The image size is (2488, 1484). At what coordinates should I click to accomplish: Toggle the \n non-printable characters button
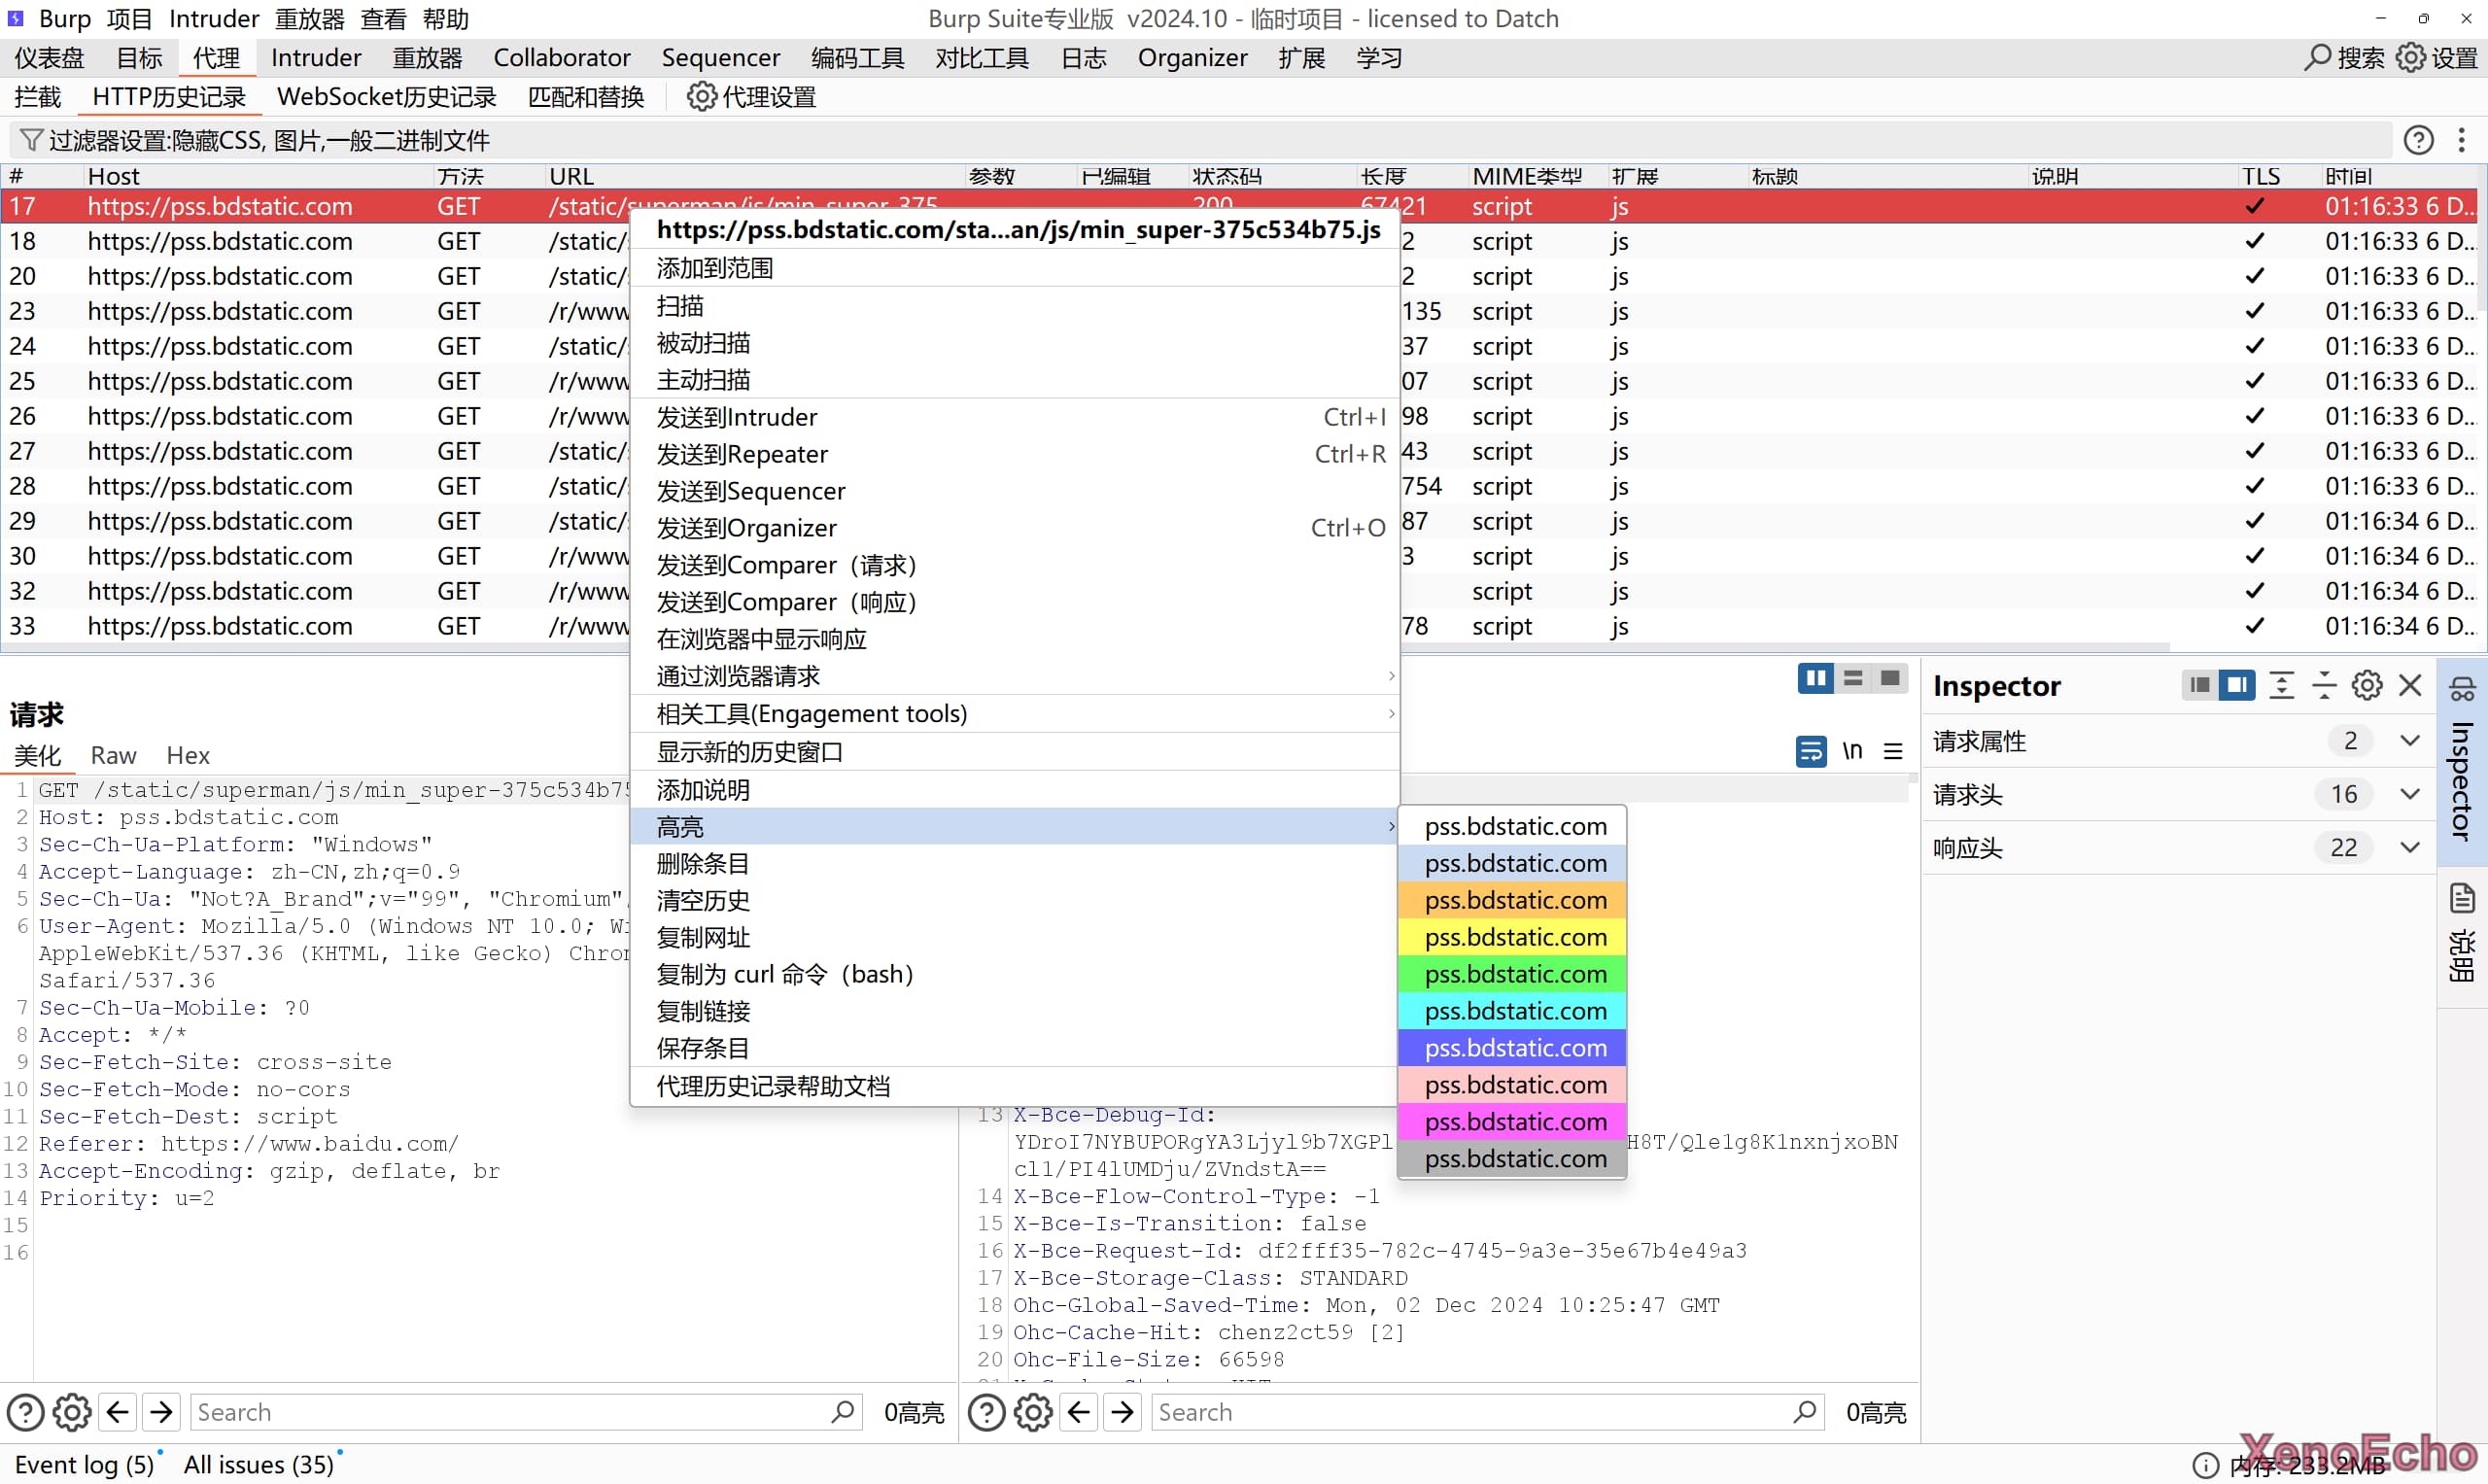[x=1852, y=751]
